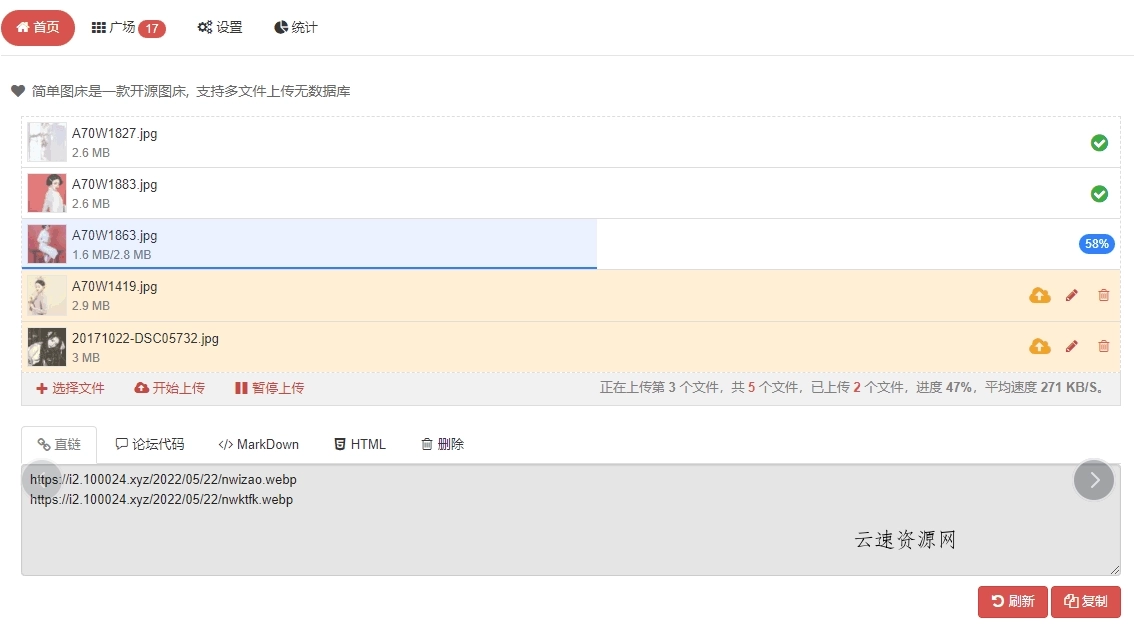Image resolution: width=1134 pixels, height=632 pixels.
Task: Click the 58% upload progress indicator
Action: tap(1096, 243)
